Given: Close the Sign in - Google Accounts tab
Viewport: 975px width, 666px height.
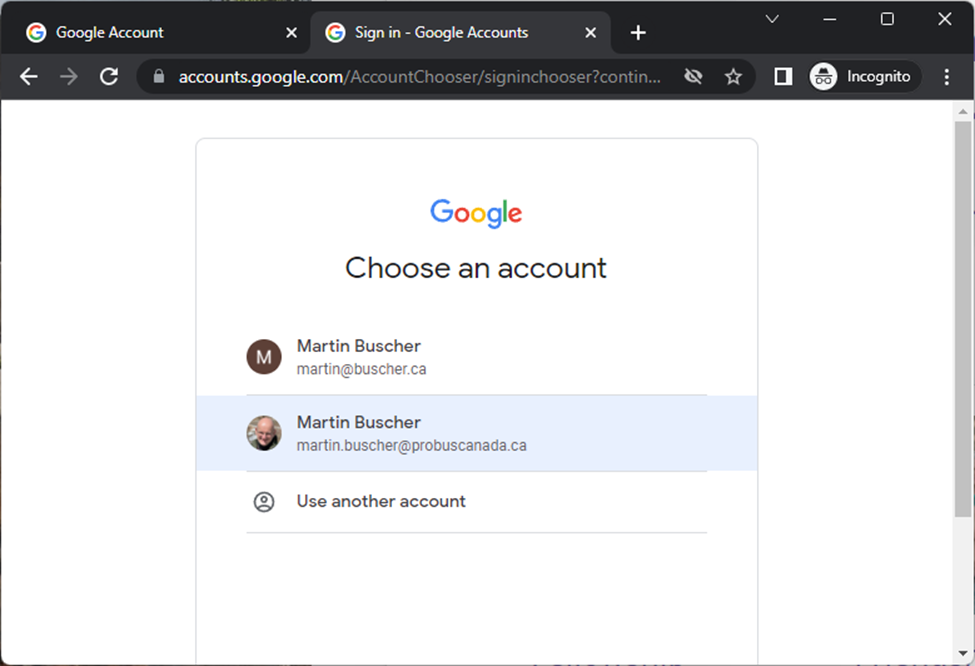Looking at the screenshot, I should (x=591, y=32).
